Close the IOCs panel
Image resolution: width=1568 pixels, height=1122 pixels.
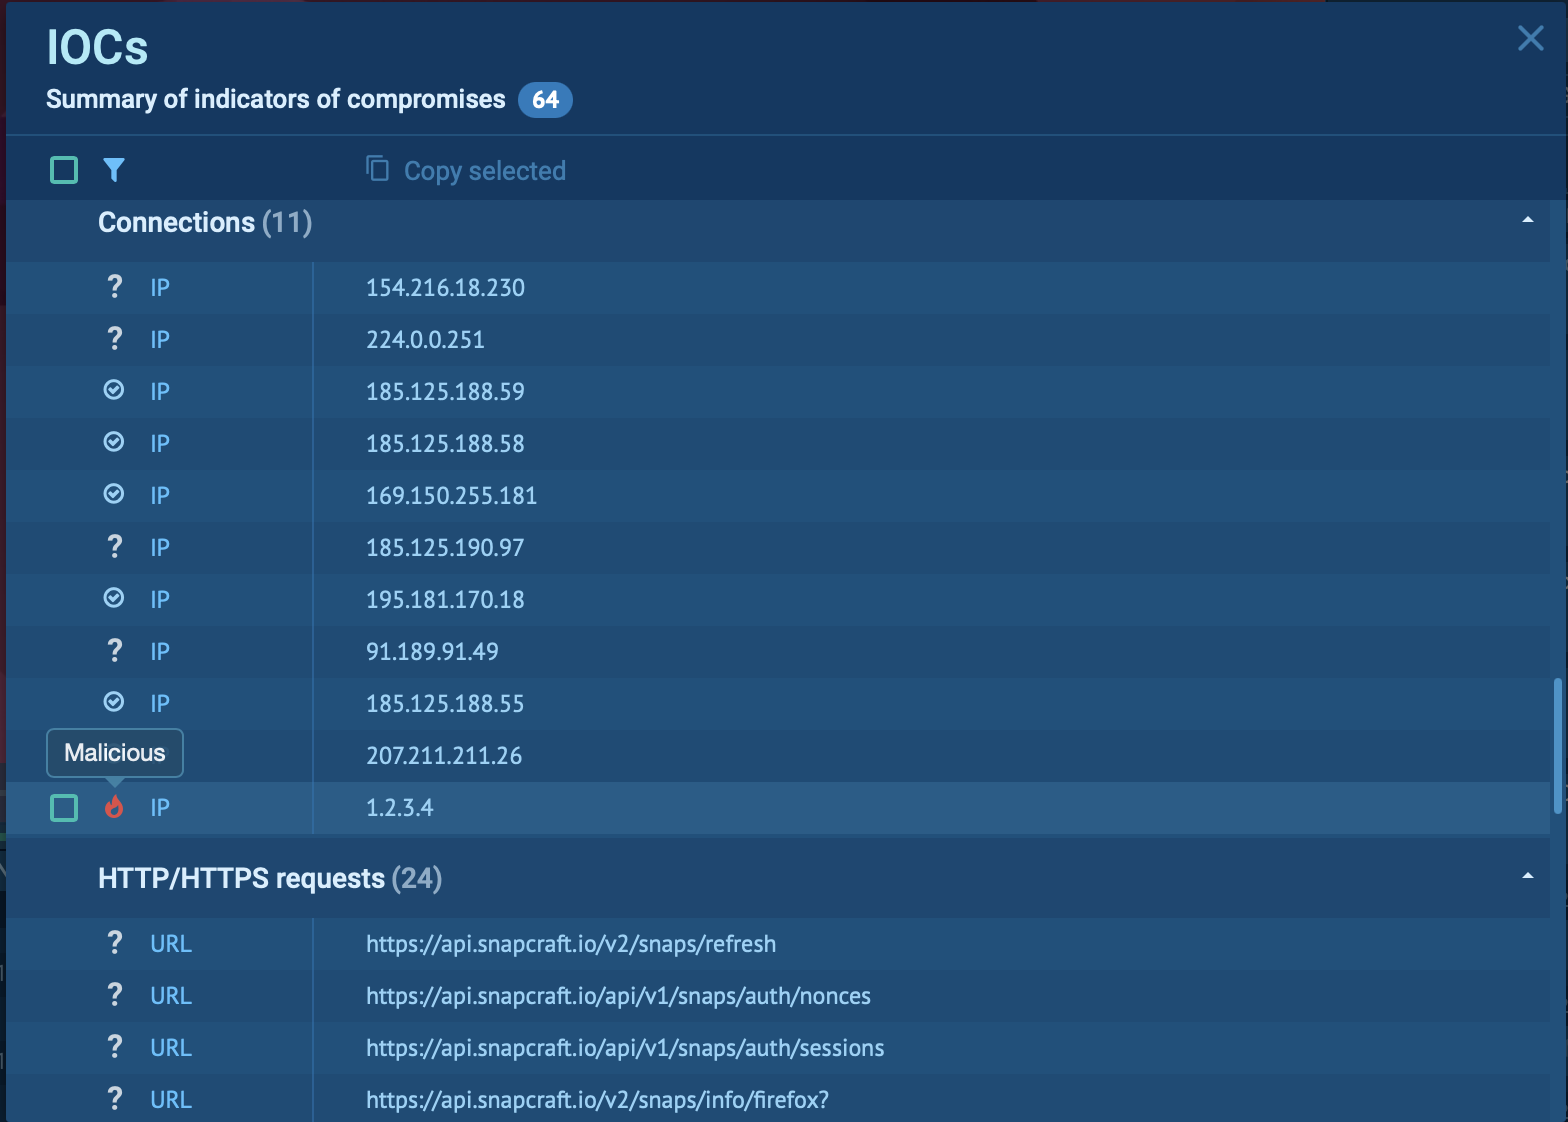1530,38
